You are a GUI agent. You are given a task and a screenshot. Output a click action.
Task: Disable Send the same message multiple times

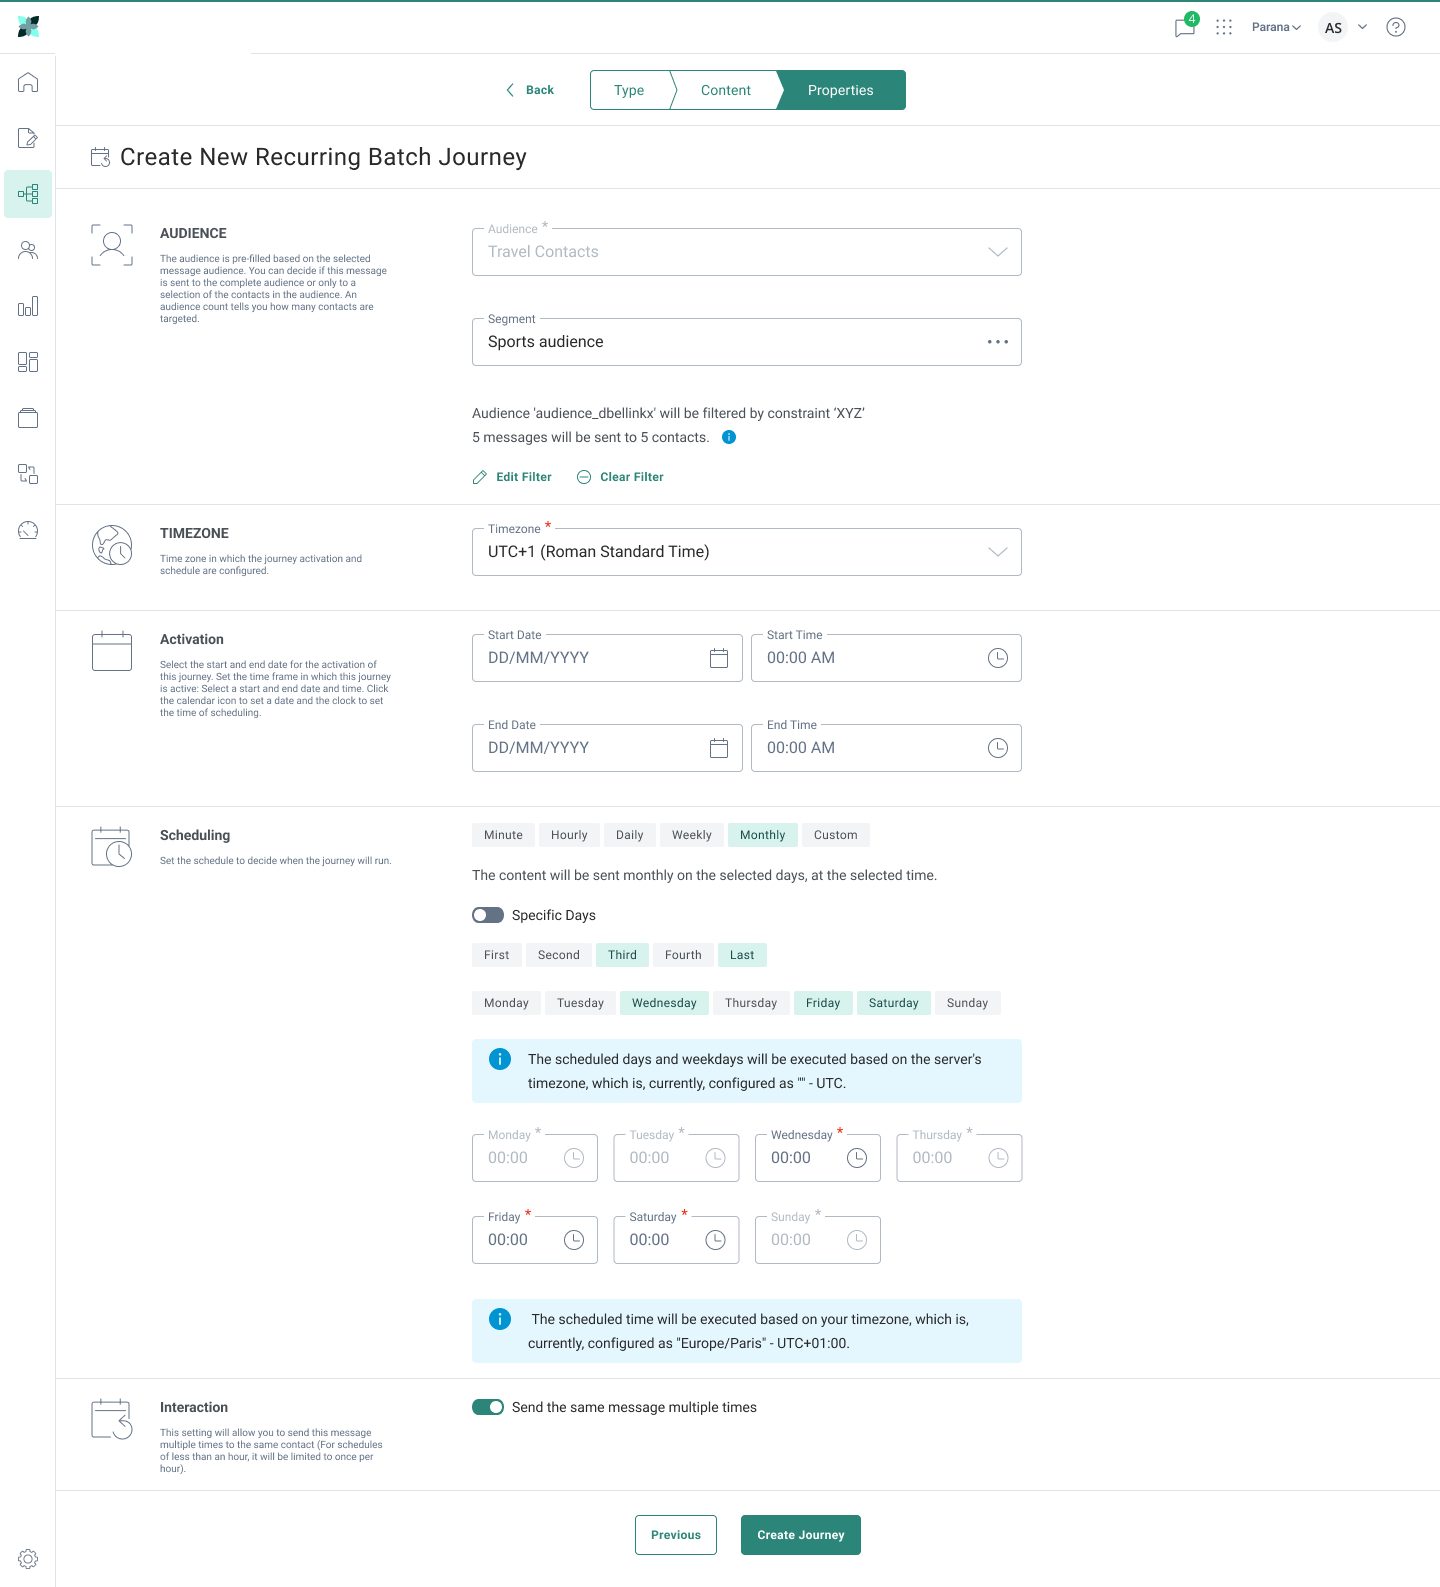(488, 1407)
